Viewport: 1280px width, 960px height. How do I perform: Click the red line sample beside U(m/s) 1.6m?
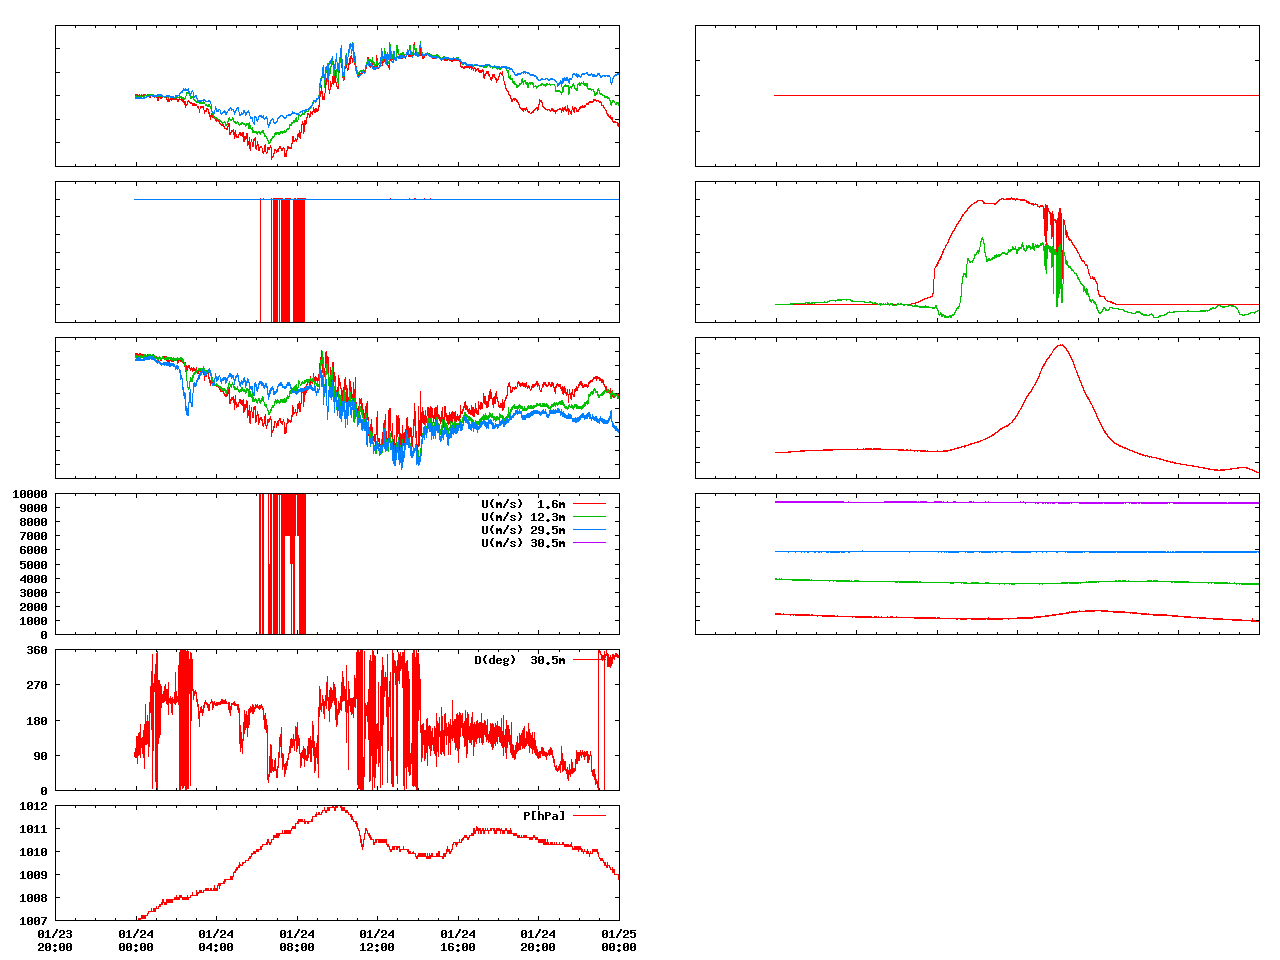coord(589,504)
